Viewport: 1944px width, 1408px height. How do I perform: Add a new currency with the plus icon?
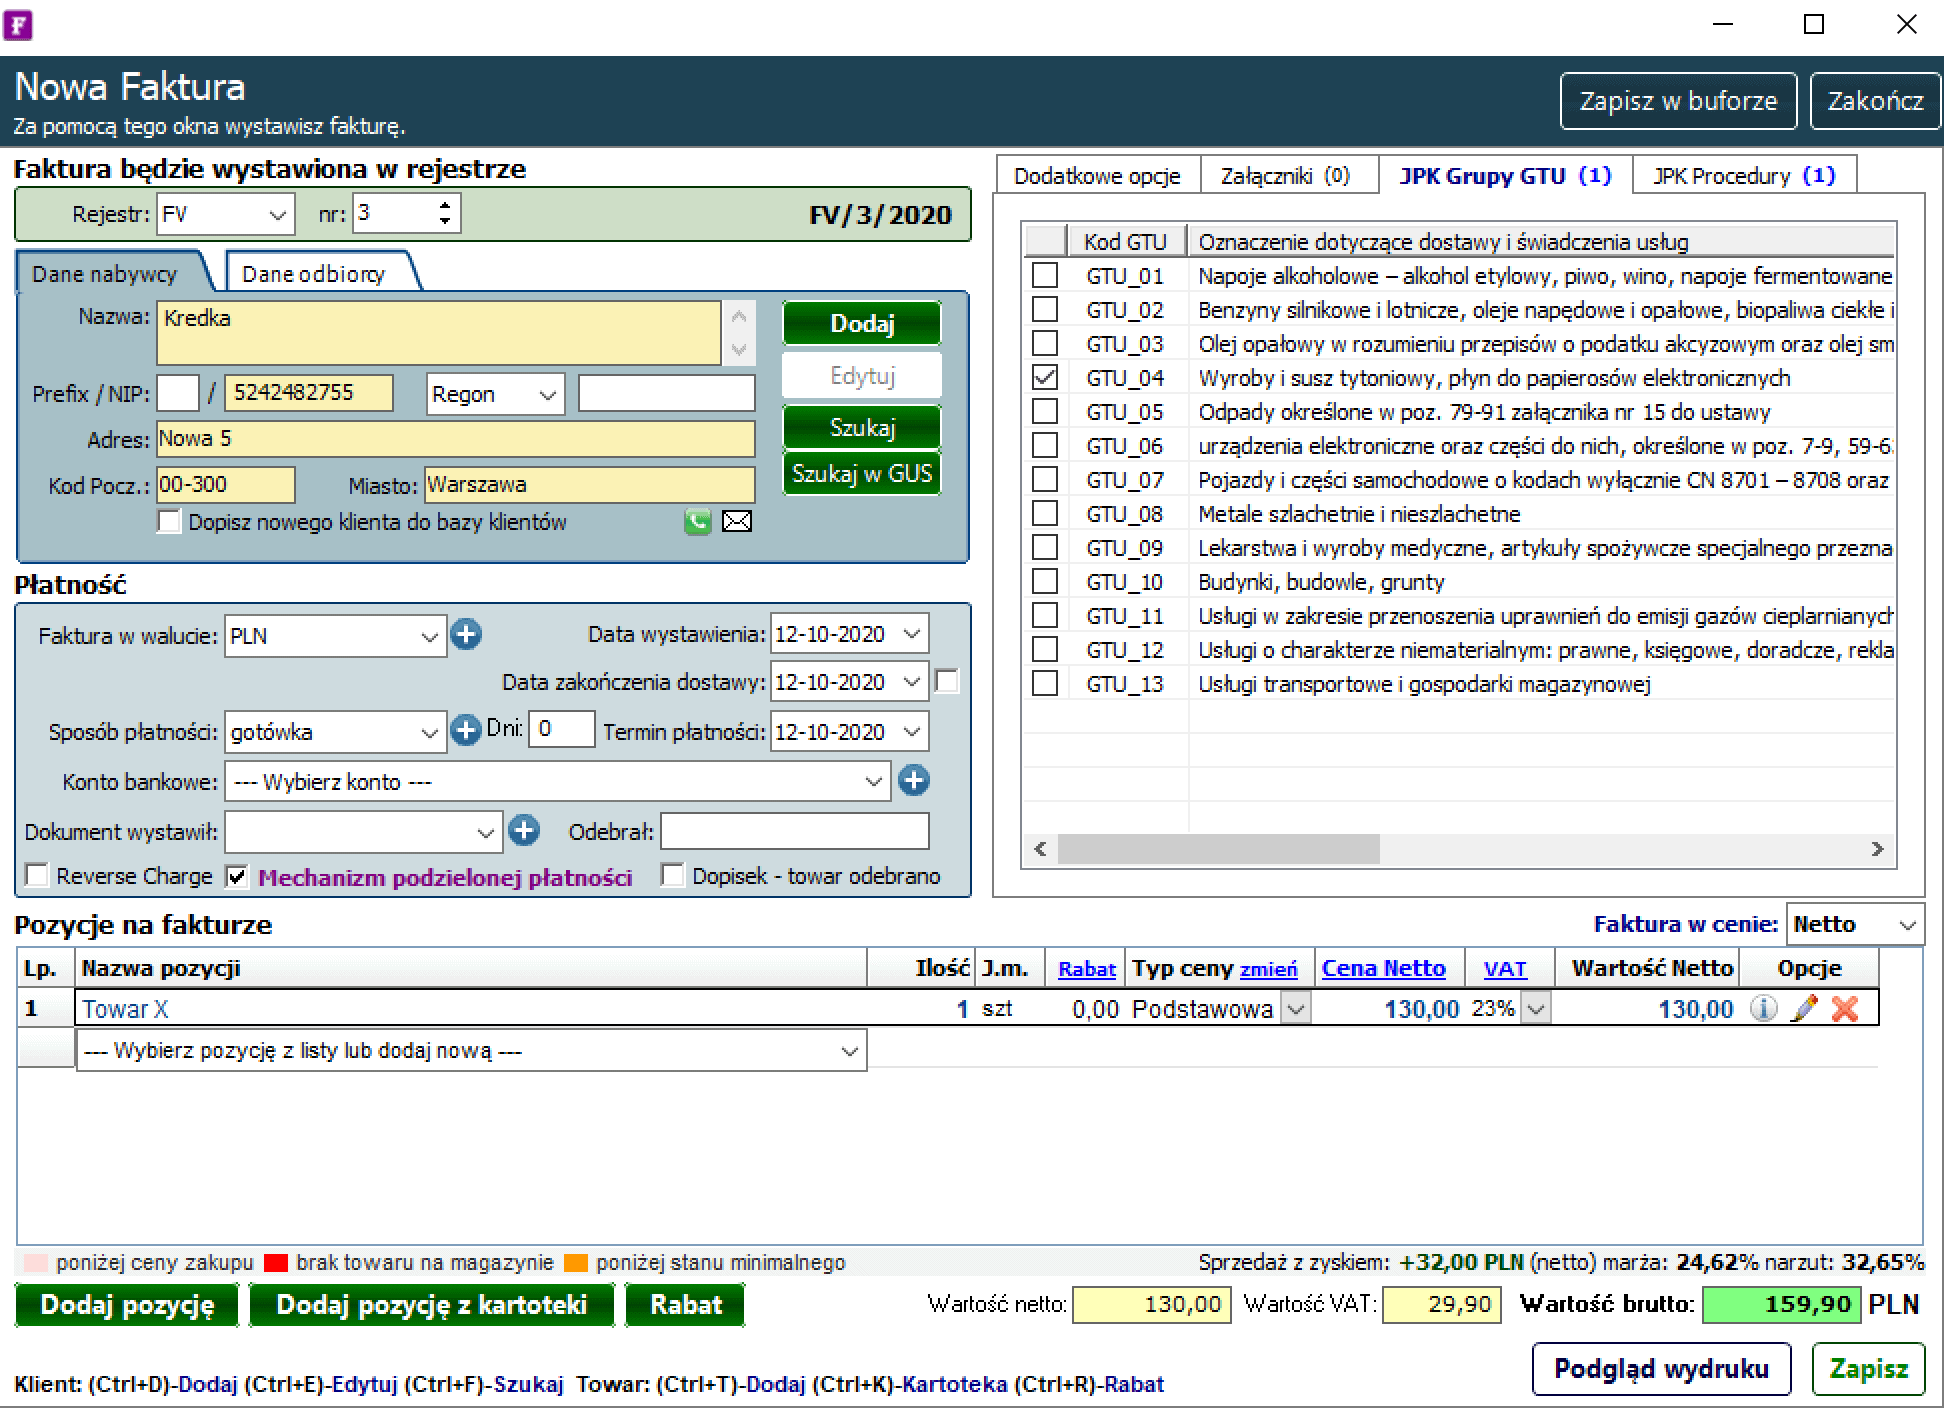pyautogui.click(x=466, y=634)
